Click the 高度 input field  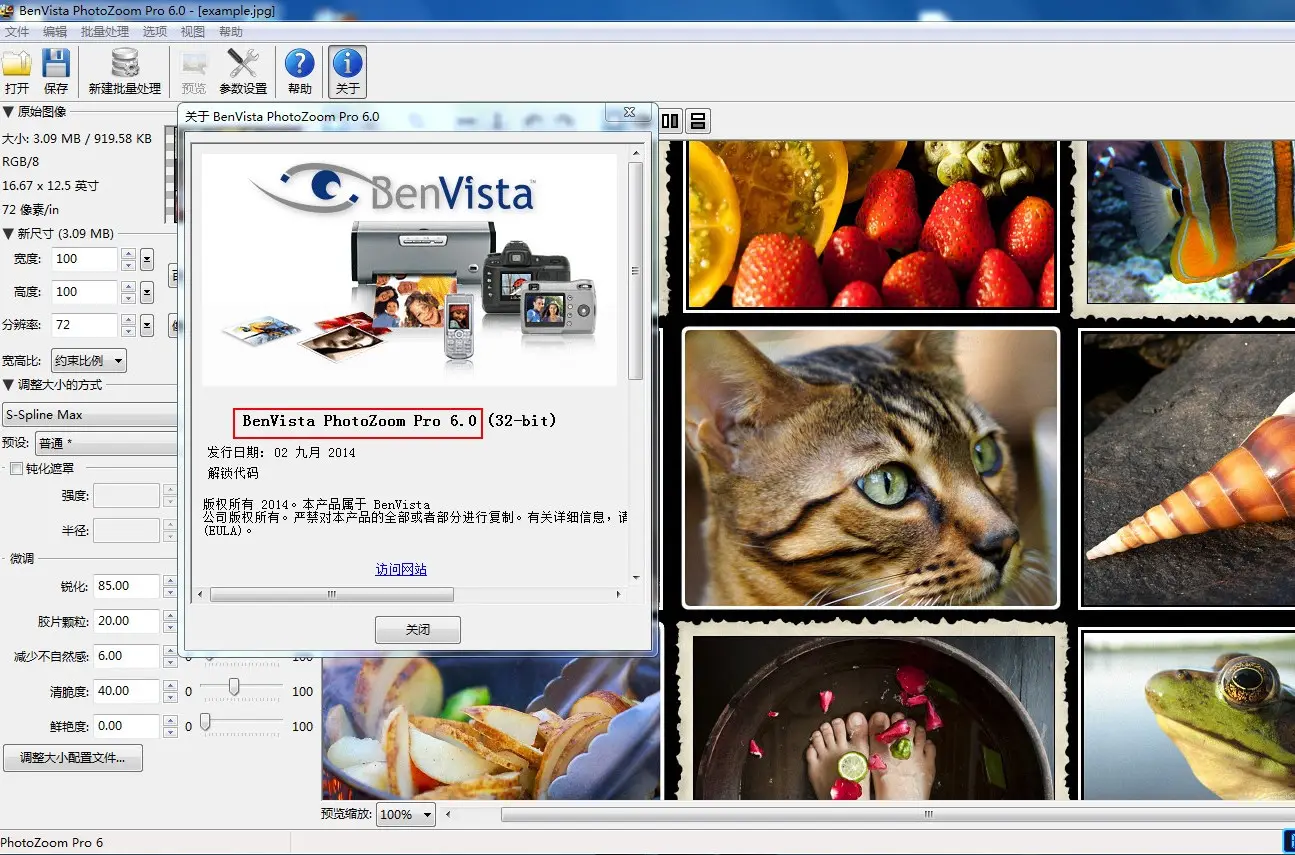(85, 292)
